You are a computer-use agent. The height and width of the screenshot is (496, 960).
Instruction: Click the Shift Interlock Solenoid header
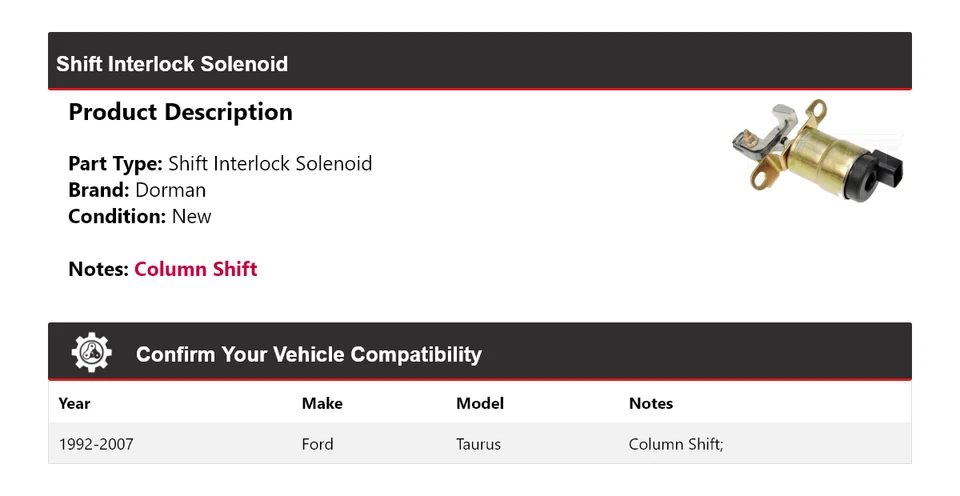[172, 64]
